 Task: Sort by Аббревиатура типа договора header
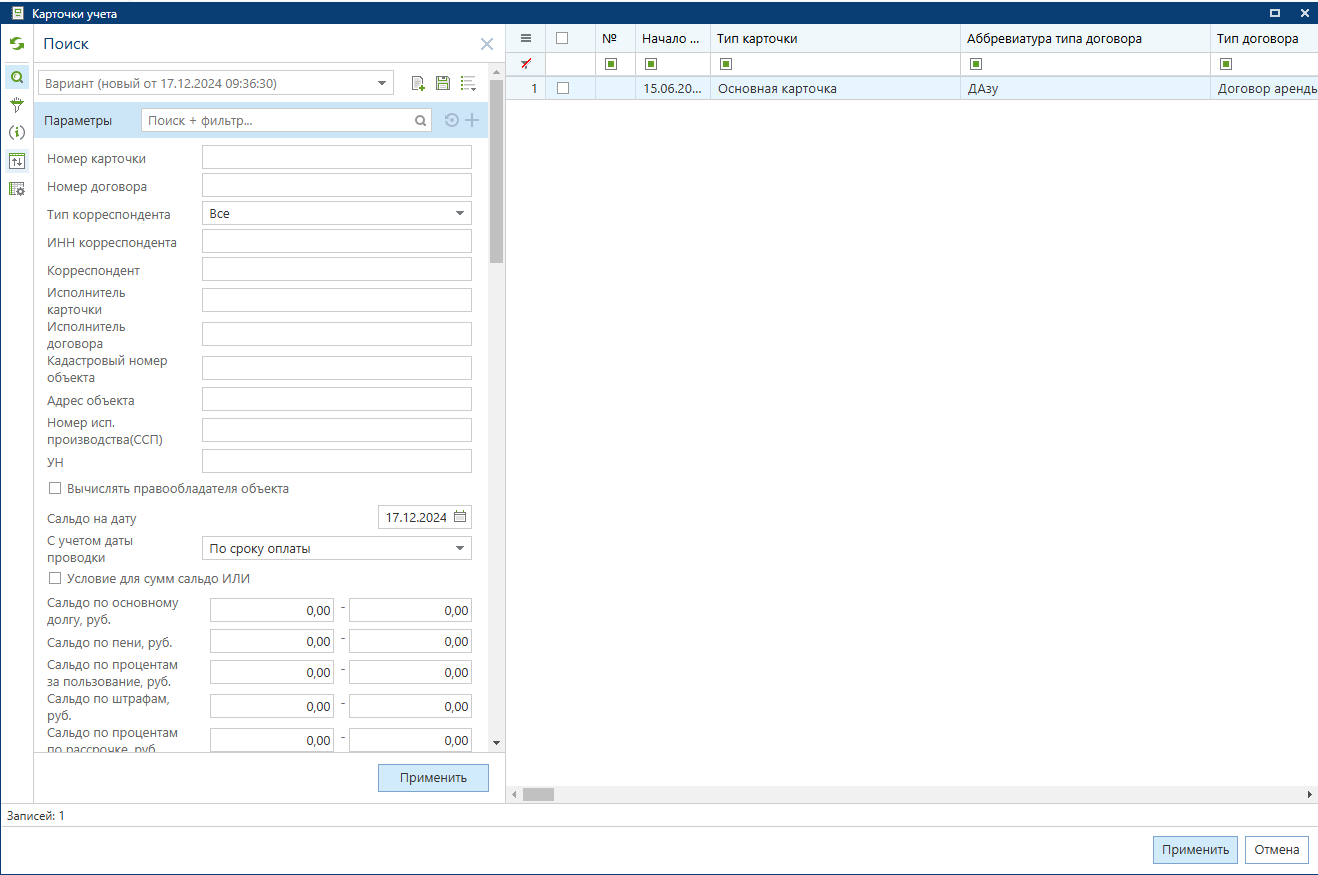coord(1085,38)
